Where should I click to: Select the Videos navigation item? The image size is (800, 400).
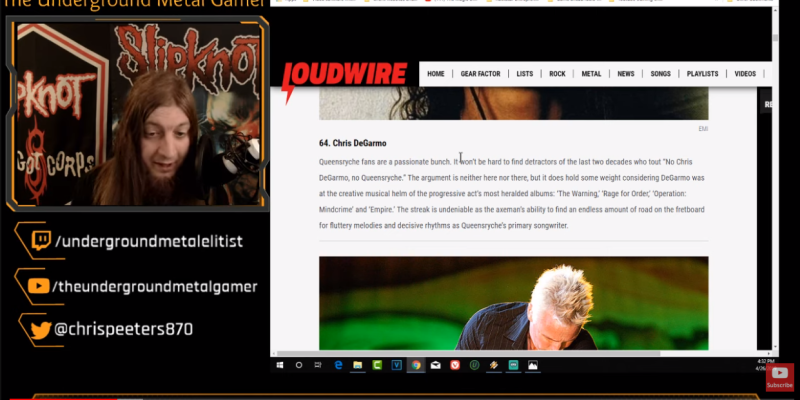pyautogui.click(x=745, y=74)
